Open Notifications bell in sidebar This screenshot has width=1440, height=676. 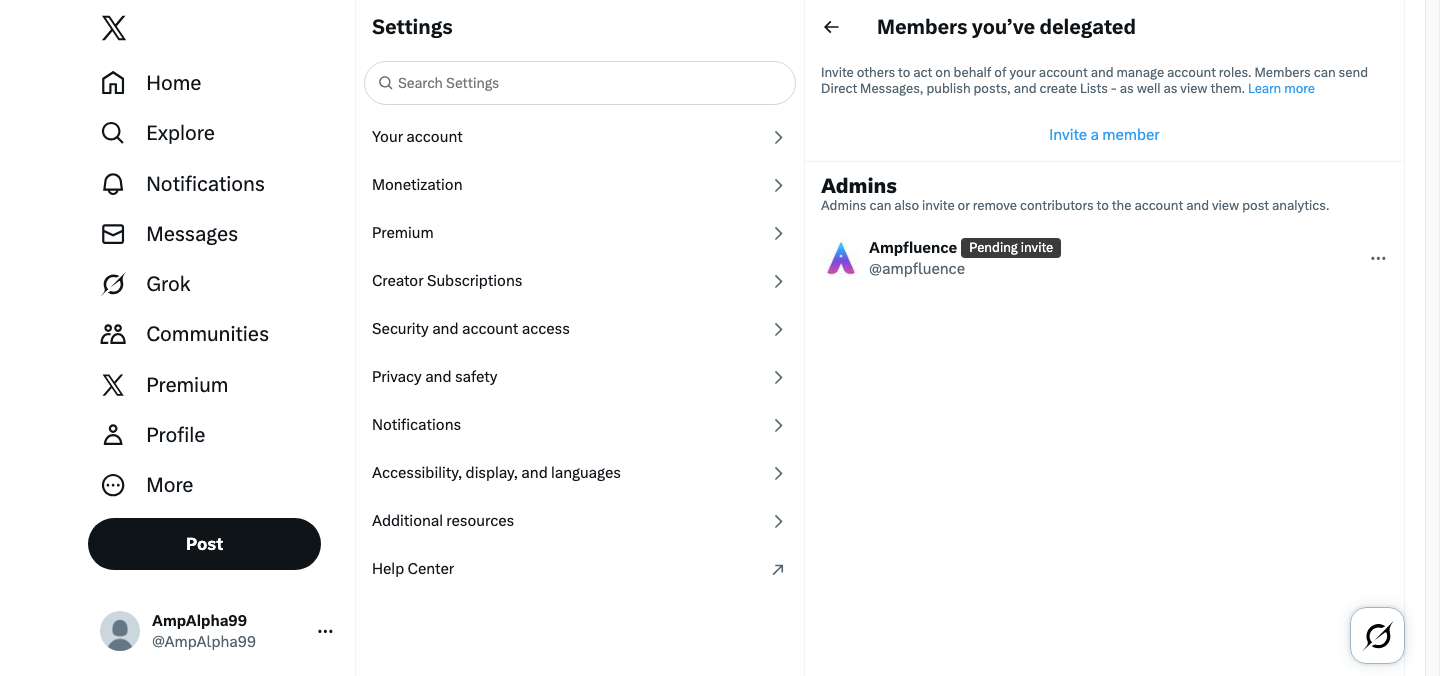coord(113,184)
